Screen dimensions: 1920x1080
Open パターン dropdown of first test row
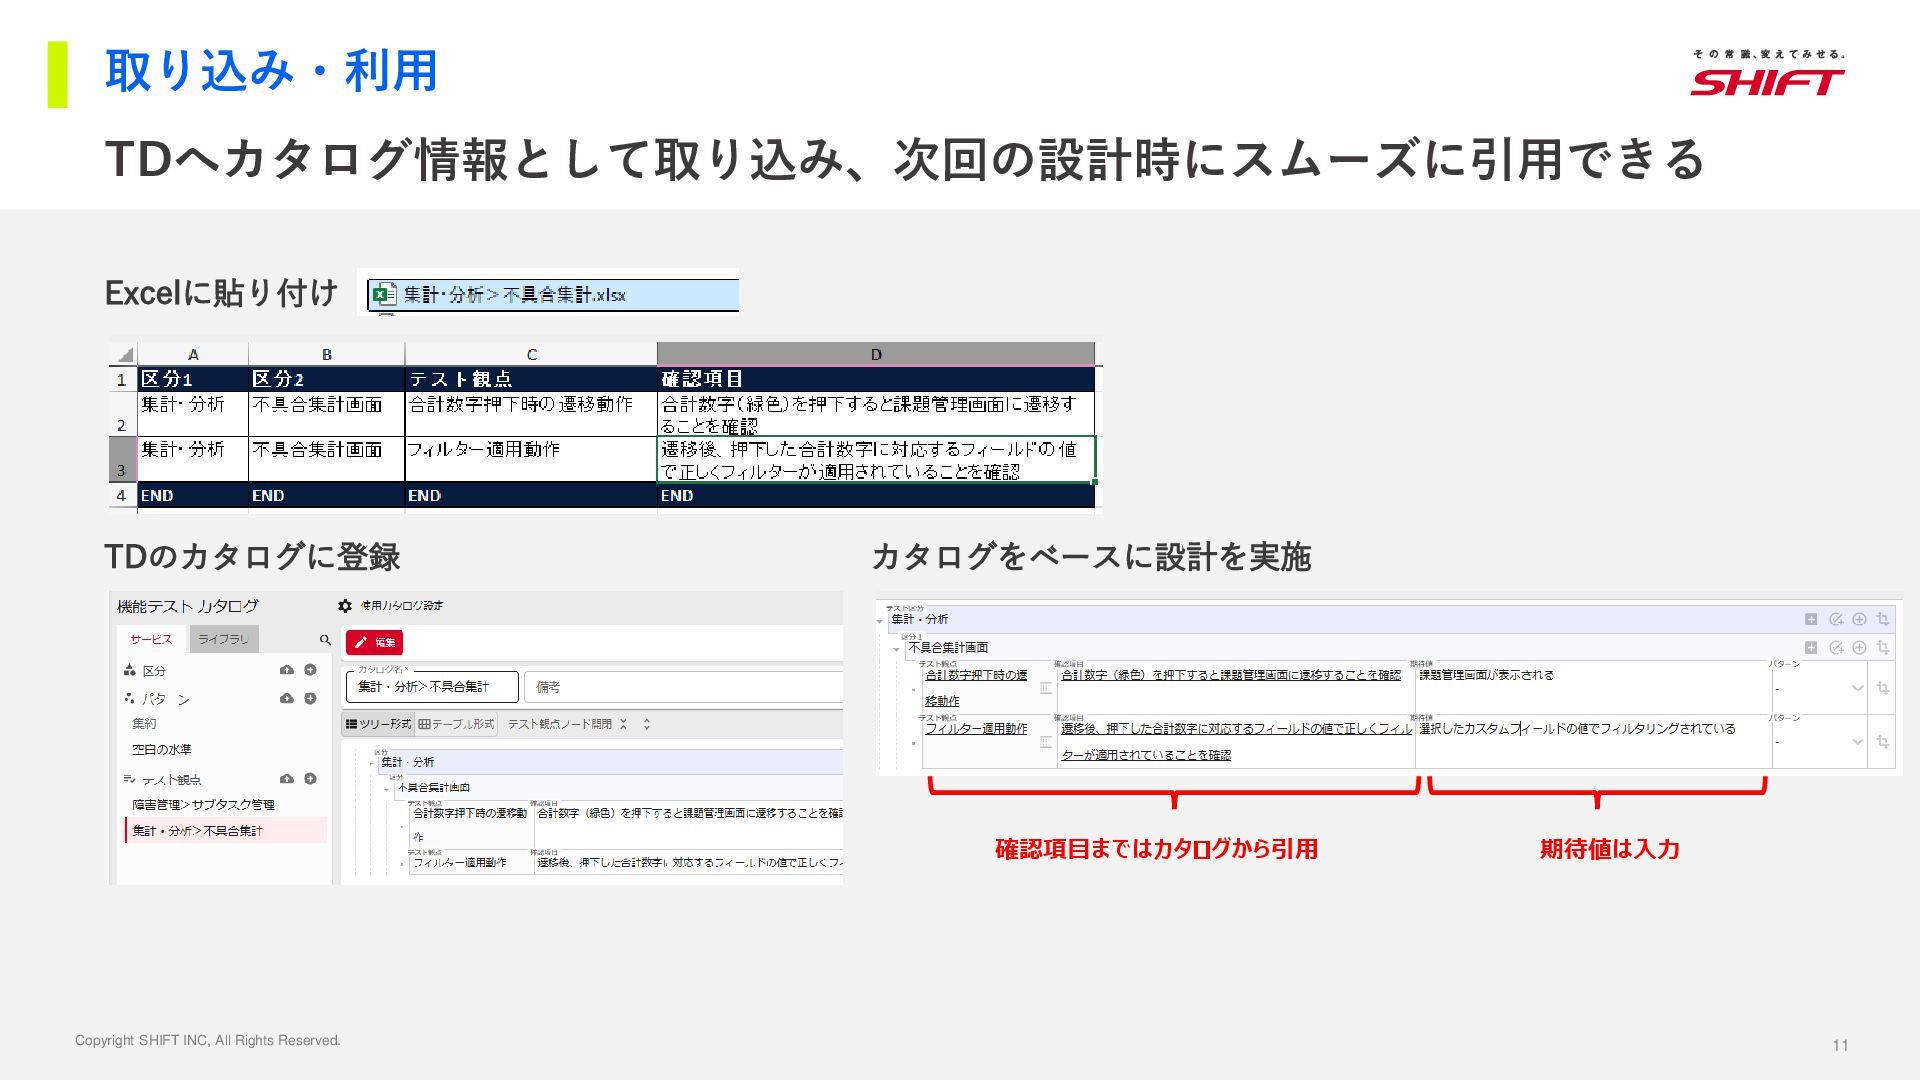pos(1857,688)
